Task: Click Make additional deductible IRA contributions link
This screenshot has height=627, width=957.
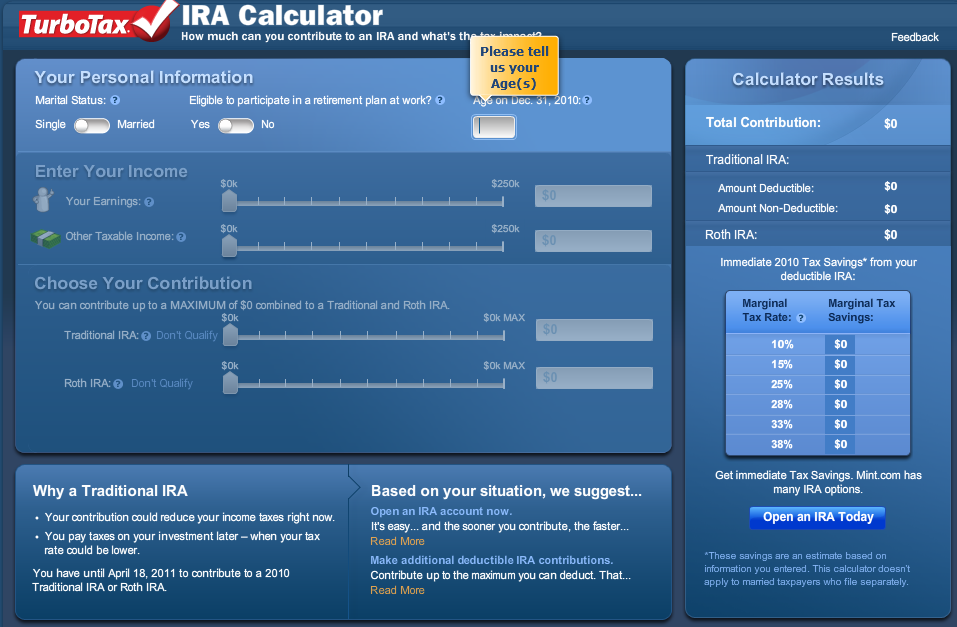Action: [x=491, y=560]
